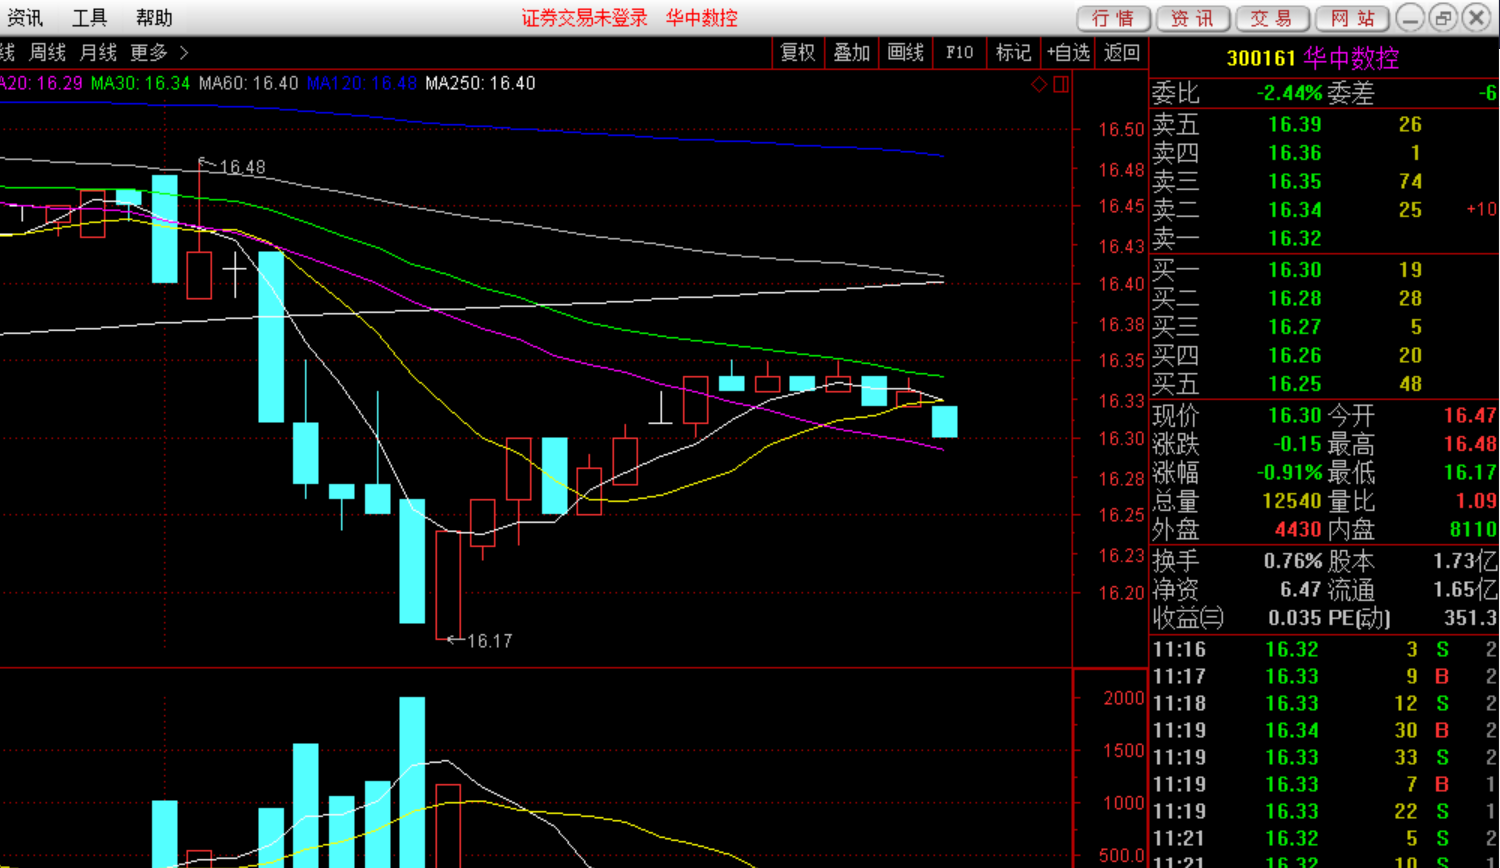Select 卖三 price 16.35 row
1500x868 pixels.
pos(1324,182)
